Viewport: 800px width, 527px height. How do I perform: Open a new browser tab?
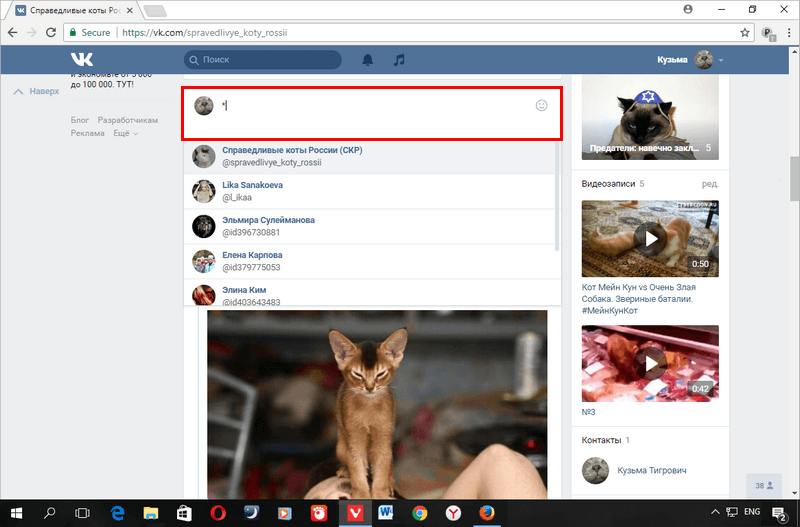click(155, 11)
